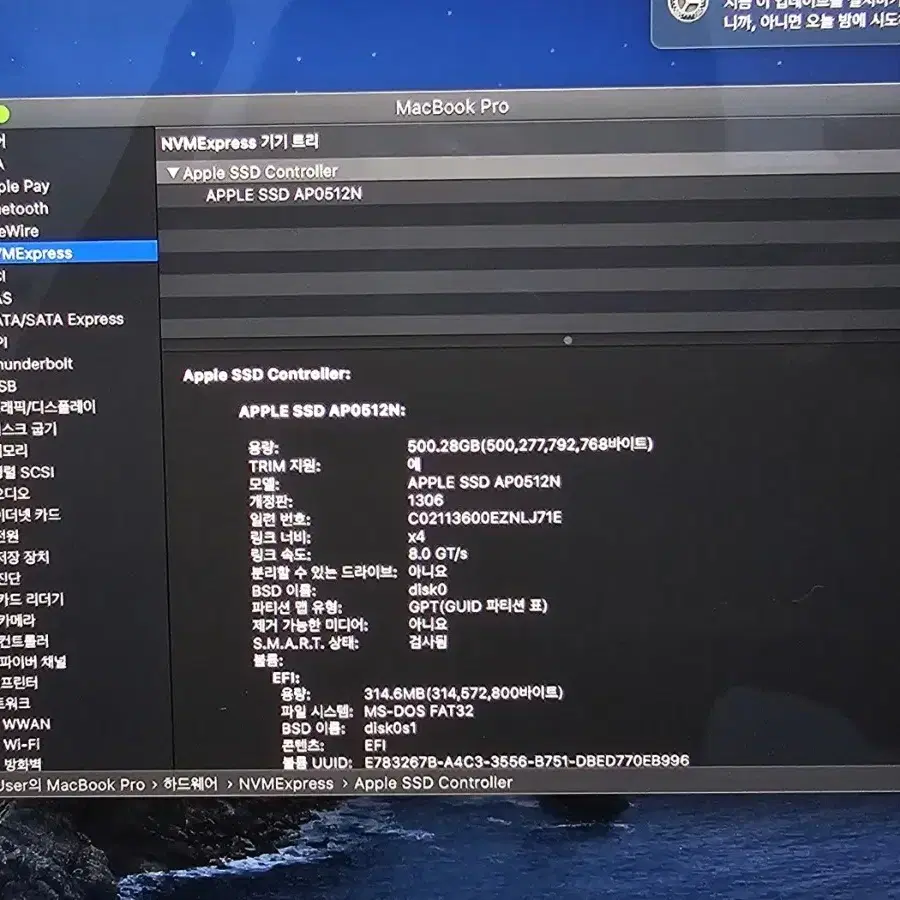This screenshot has height=900, width=900.
Task: Select Bluetooth in the sidebar
Action: (x=25, y=209)
